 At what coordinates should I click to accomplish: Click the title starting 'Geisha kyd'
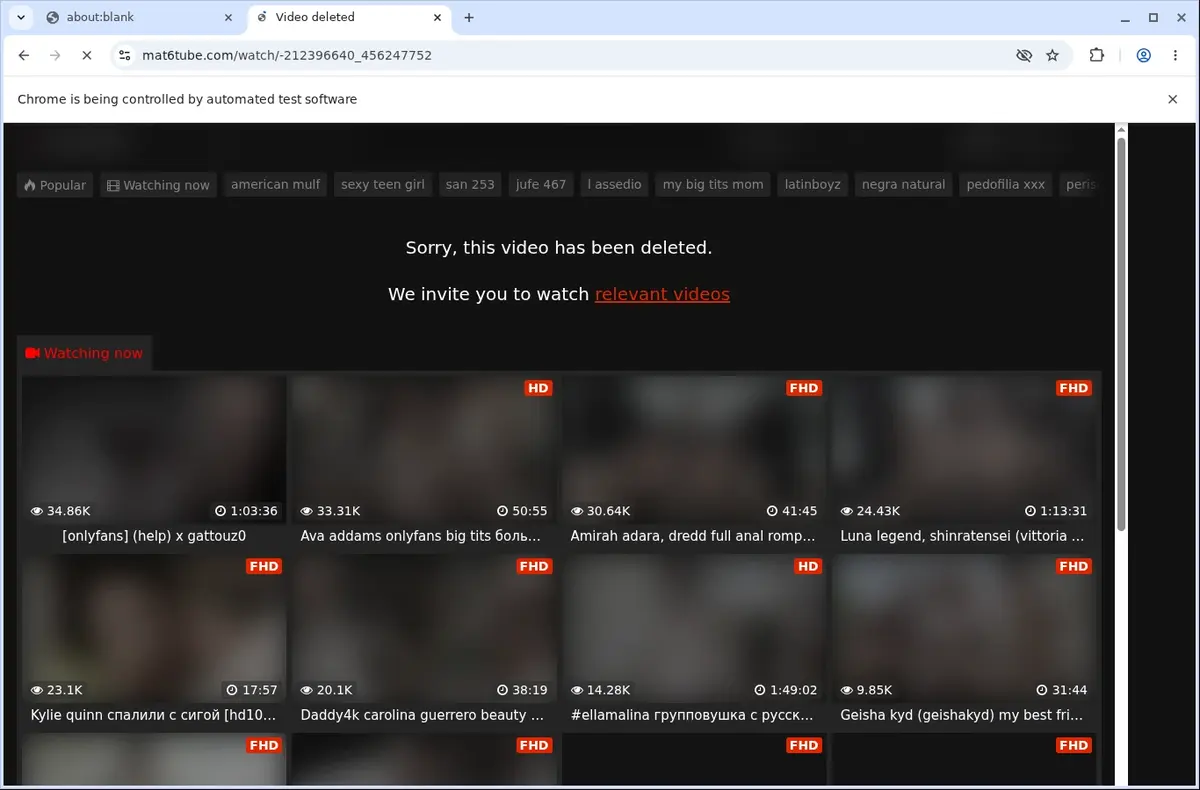pos(962,715)
